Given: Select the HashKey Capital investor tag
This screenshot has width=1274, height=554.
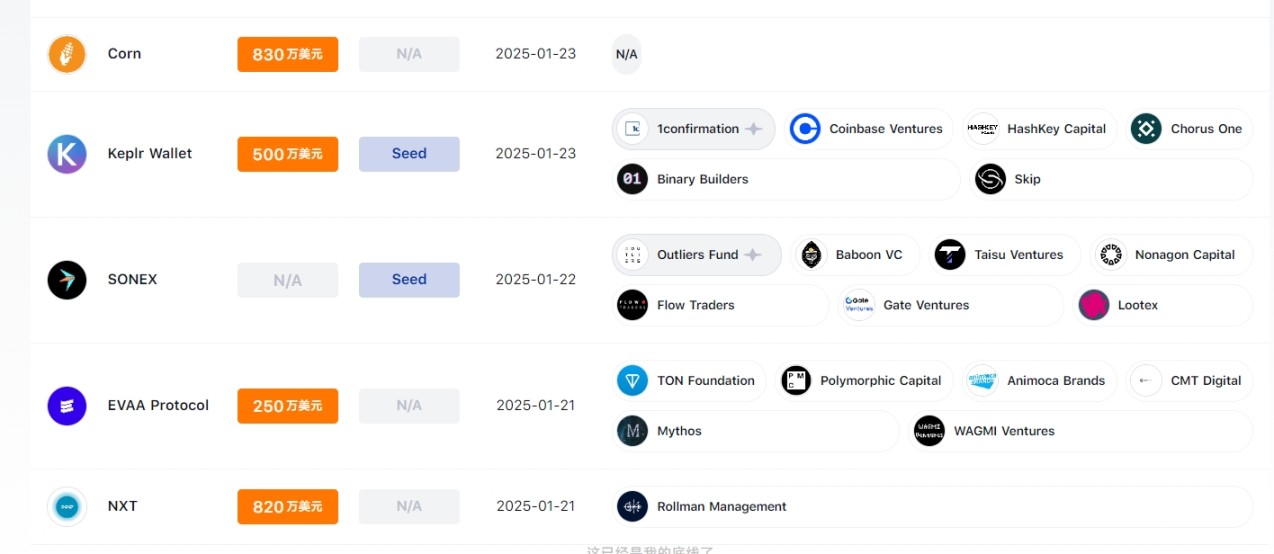Looking at the screenshot, I should [1040, 129].
